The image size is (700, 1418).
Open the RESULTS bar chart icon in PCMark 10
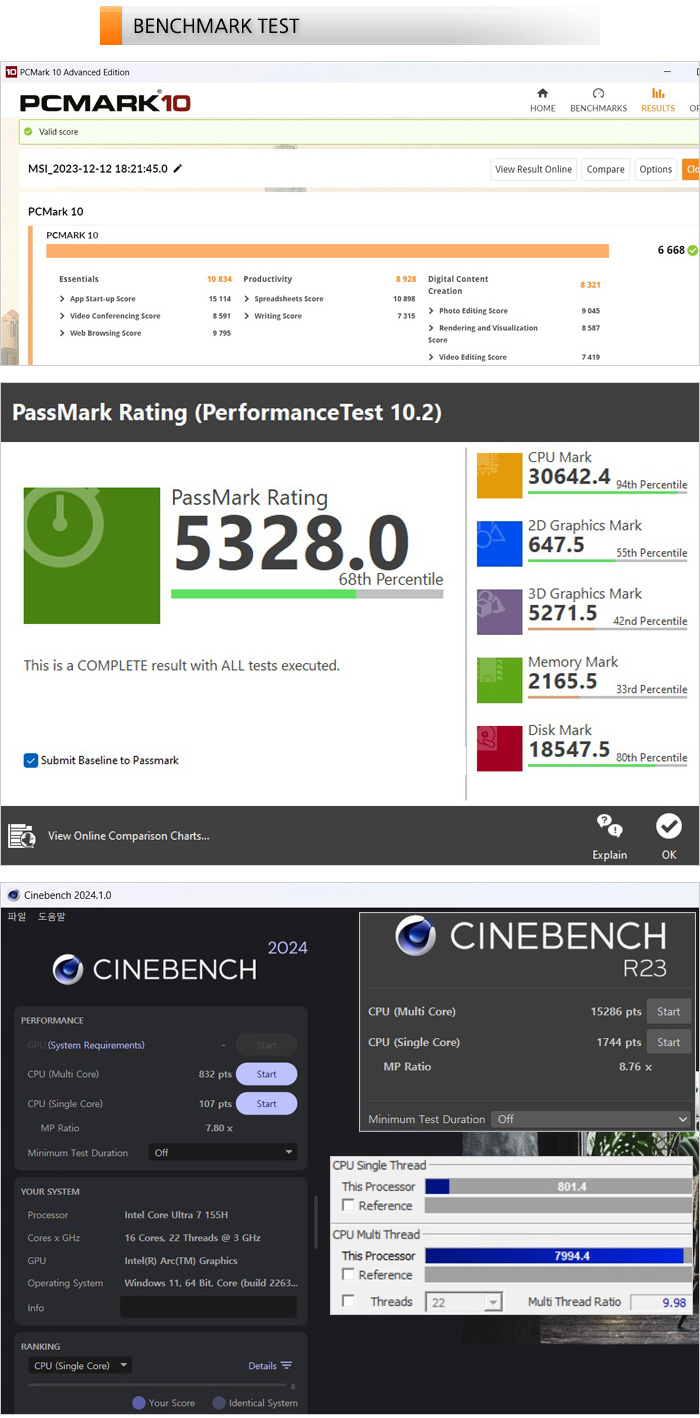[658, 93]
